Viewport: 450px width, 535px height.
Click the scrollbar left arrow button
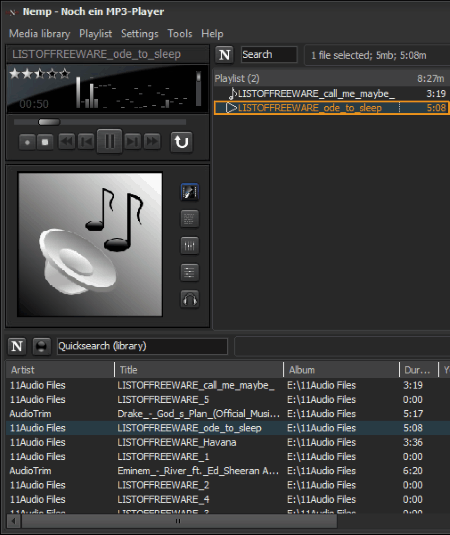tap(14, 521)
